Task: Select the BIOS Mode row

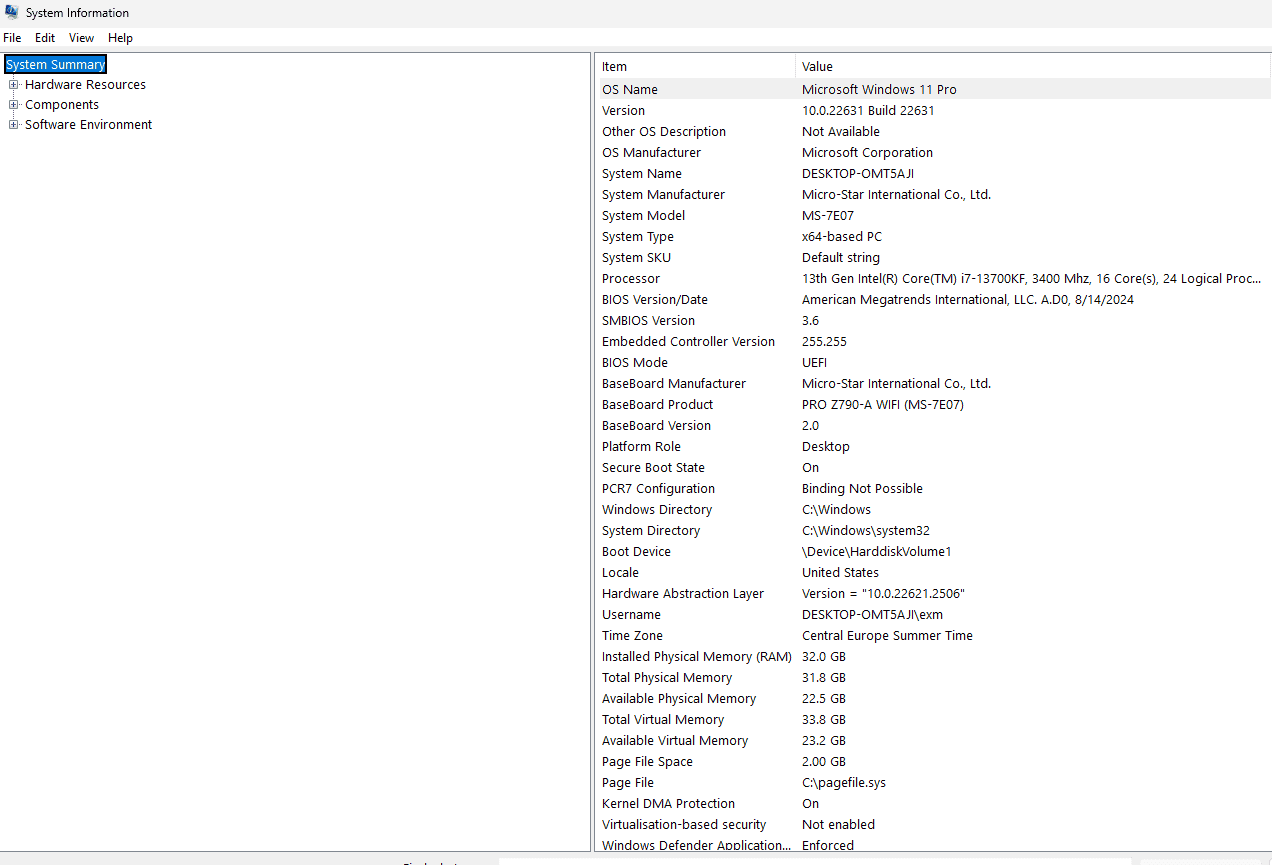Action: [934, 363]
